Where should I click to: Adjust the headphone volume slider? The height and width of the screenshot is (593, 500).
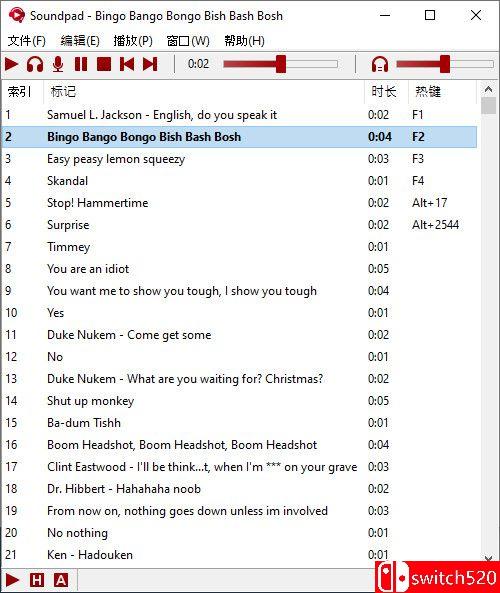(445, 64)
